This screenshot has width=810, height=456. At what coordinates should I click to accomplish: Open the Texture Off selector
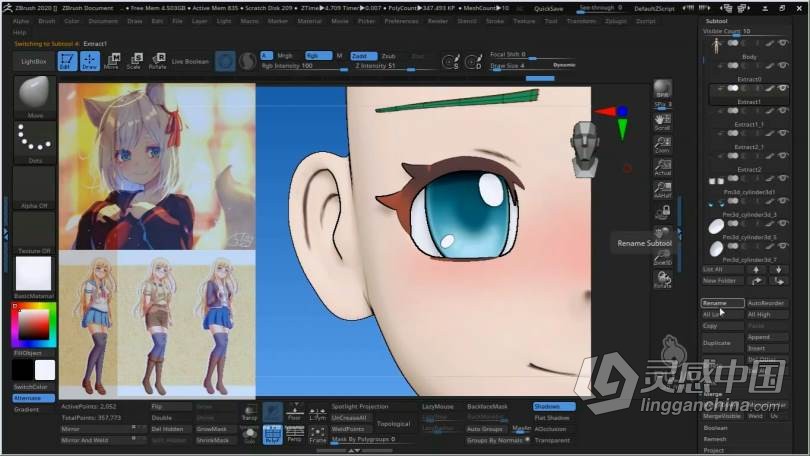pos(35,232)
